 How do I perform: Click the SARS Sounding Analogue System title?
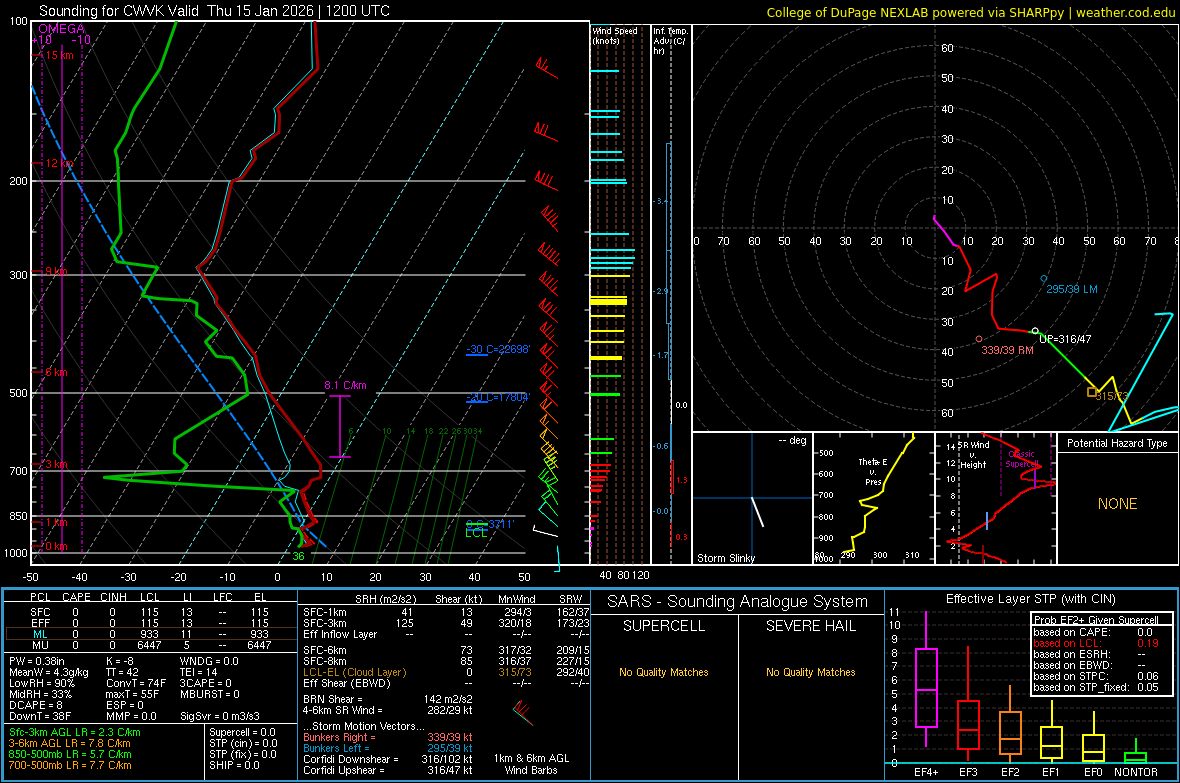click(737, 602)
